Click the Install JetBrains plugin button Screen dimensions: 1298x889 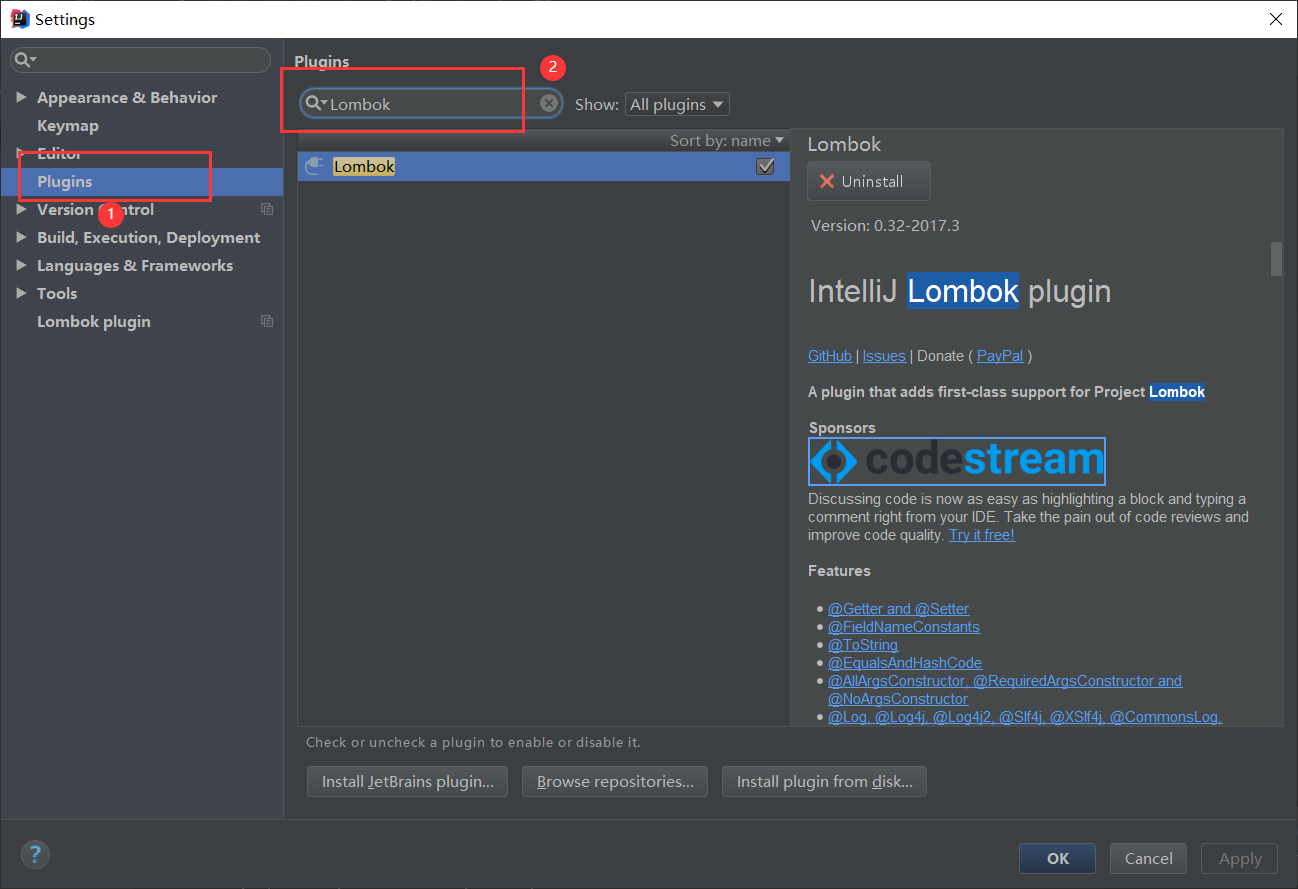tap(408, 781)
